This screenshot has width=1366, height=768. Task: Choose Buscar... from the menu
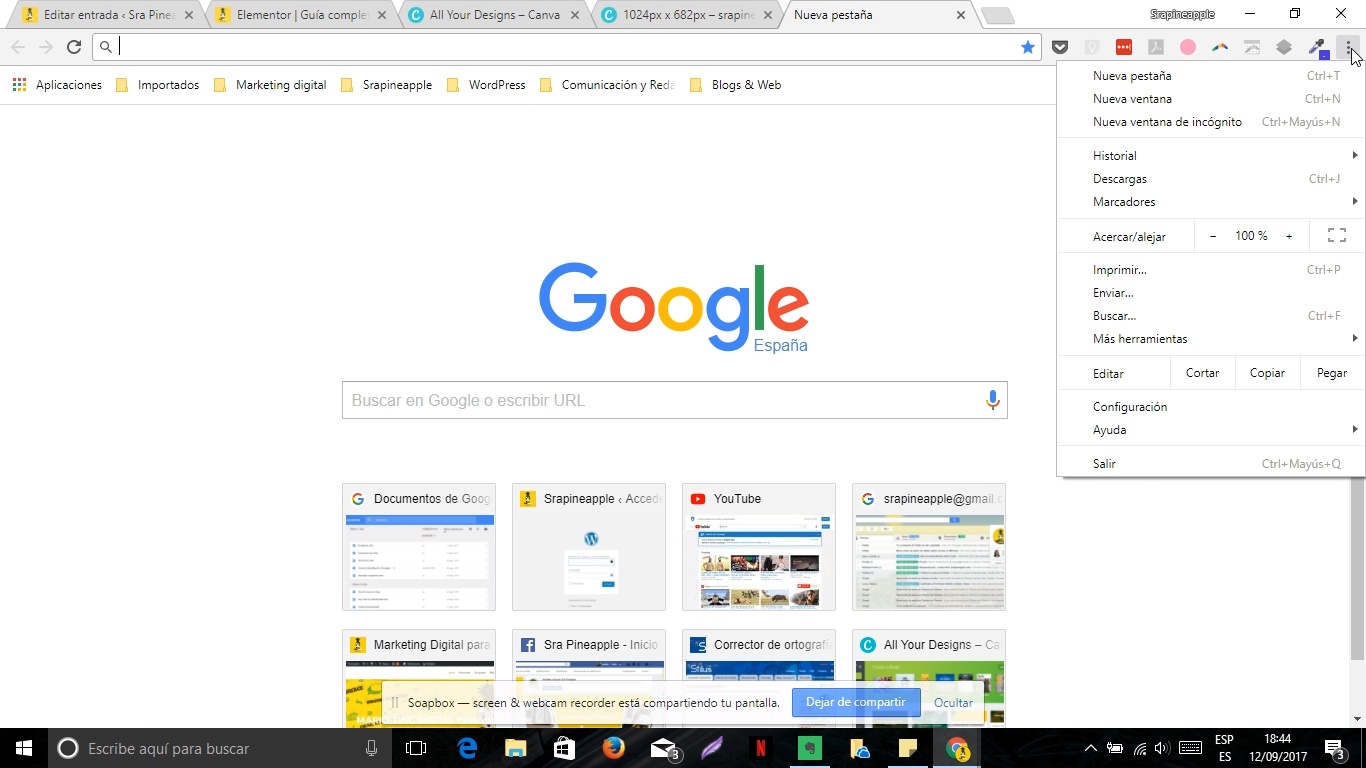[1211, 316]
